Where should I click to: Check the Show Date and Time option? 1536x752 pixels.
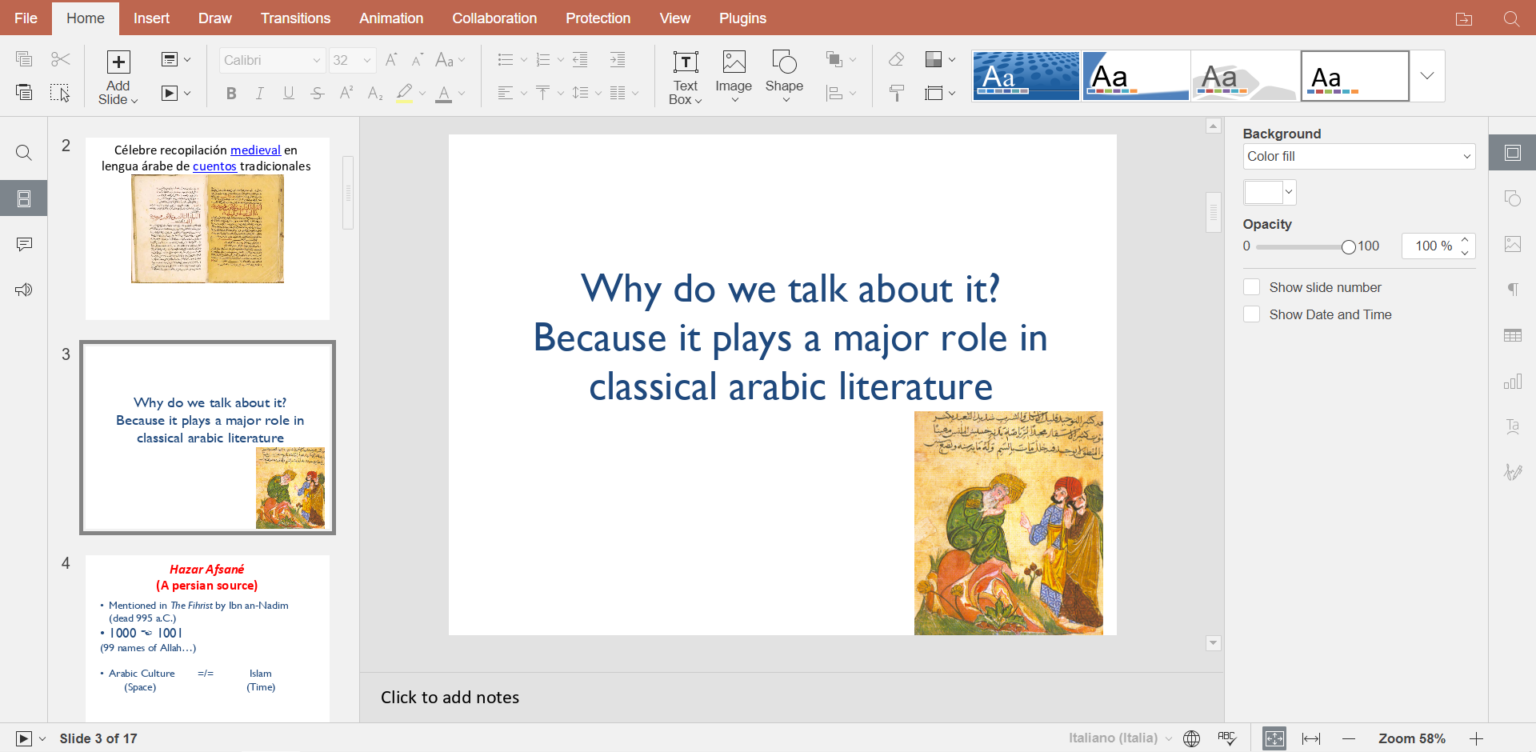1251,314
